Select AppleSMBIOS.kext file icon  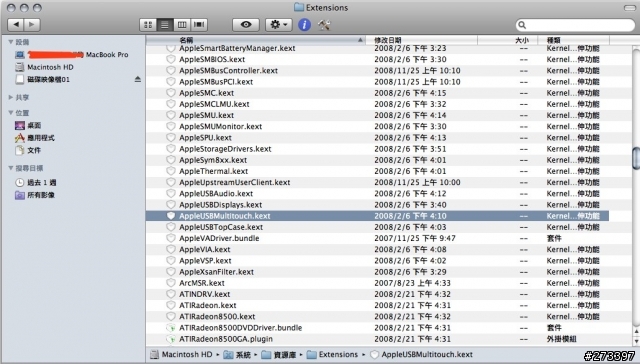pyautogui.click(x=171, y=59)
